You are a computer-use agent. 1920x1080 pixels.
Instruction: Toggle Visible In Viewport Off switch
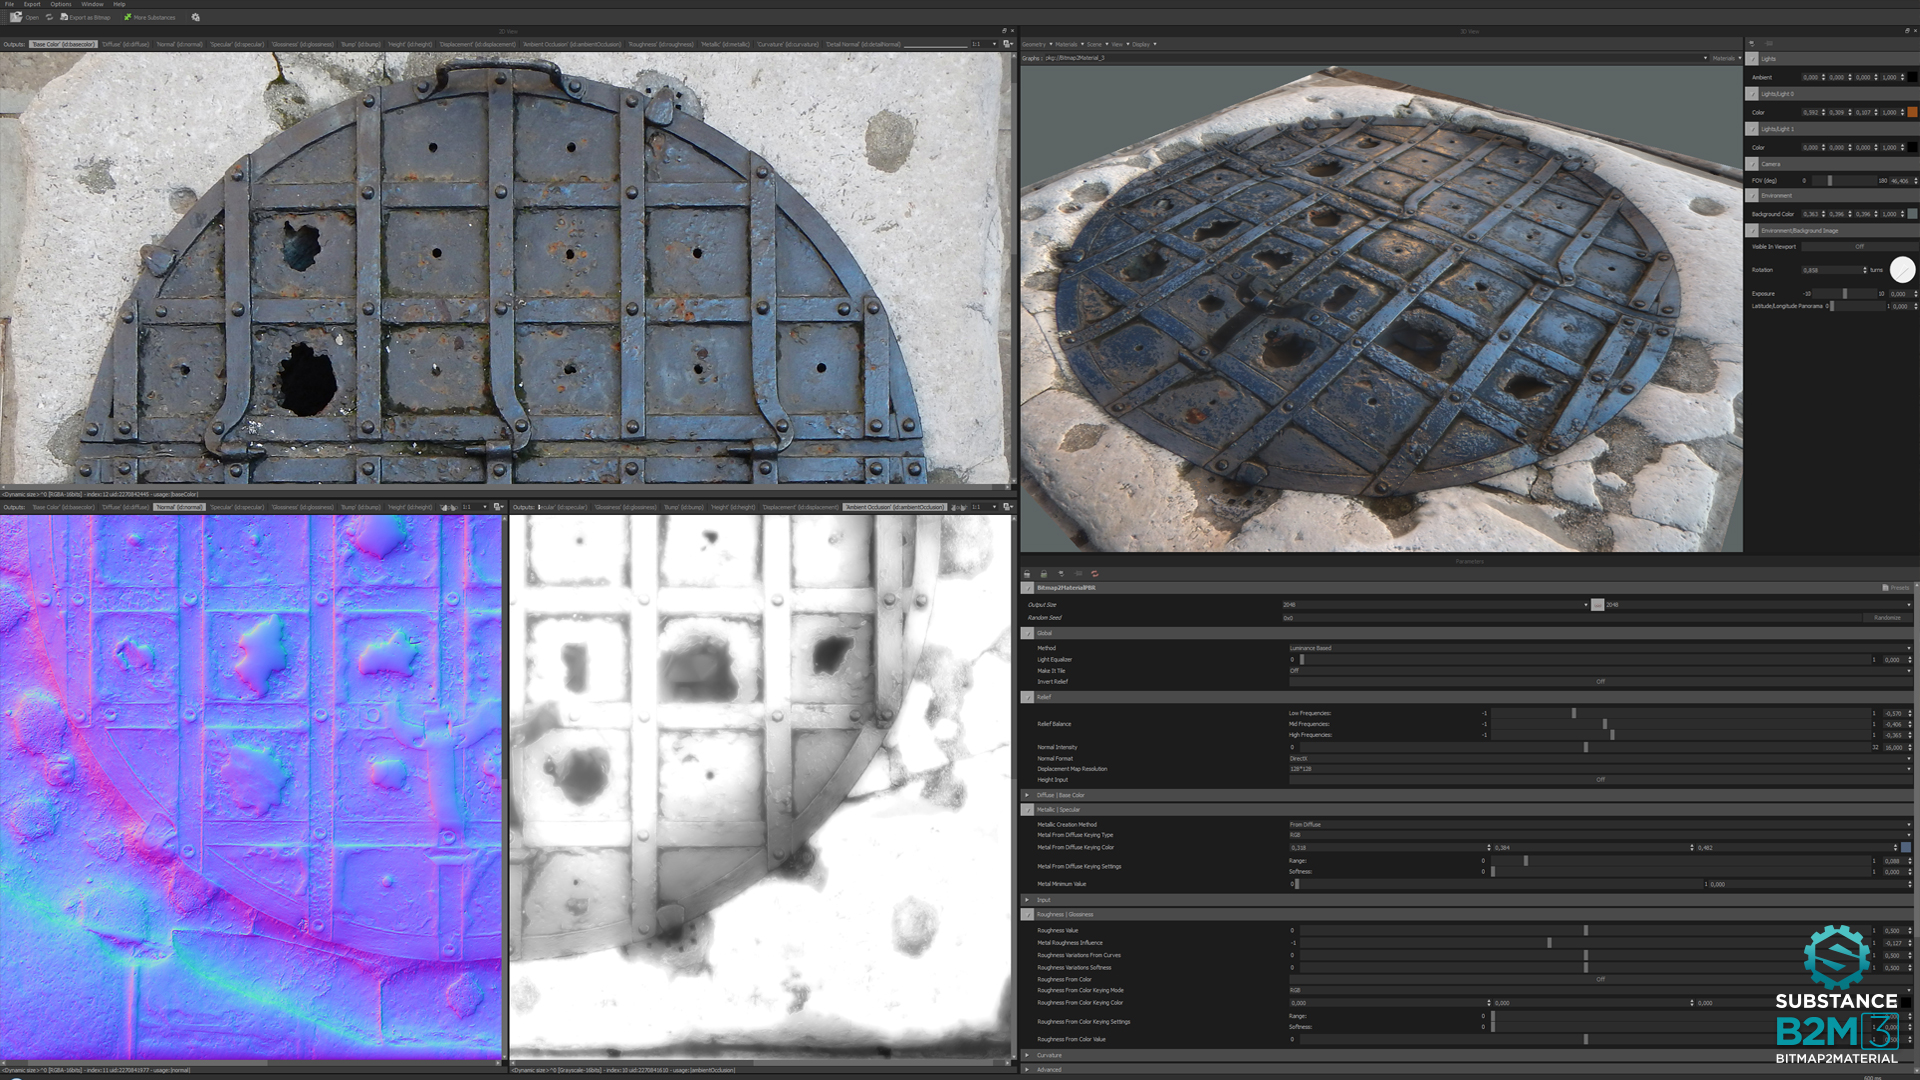tap(1858, 247)
